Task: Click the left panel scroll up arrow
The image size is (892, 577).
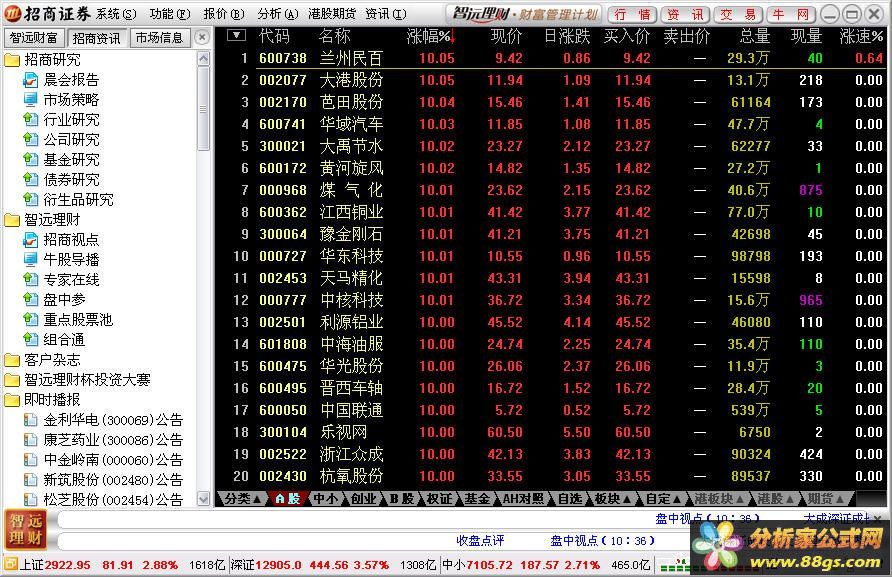Action: tap(203, 59)
